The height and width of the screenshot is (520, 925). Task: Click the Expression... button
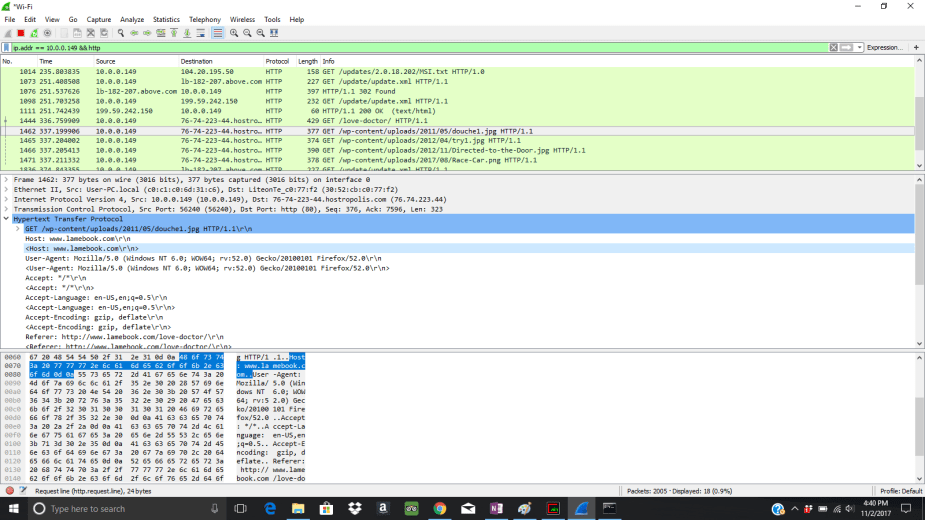click(x=884, y=47)
